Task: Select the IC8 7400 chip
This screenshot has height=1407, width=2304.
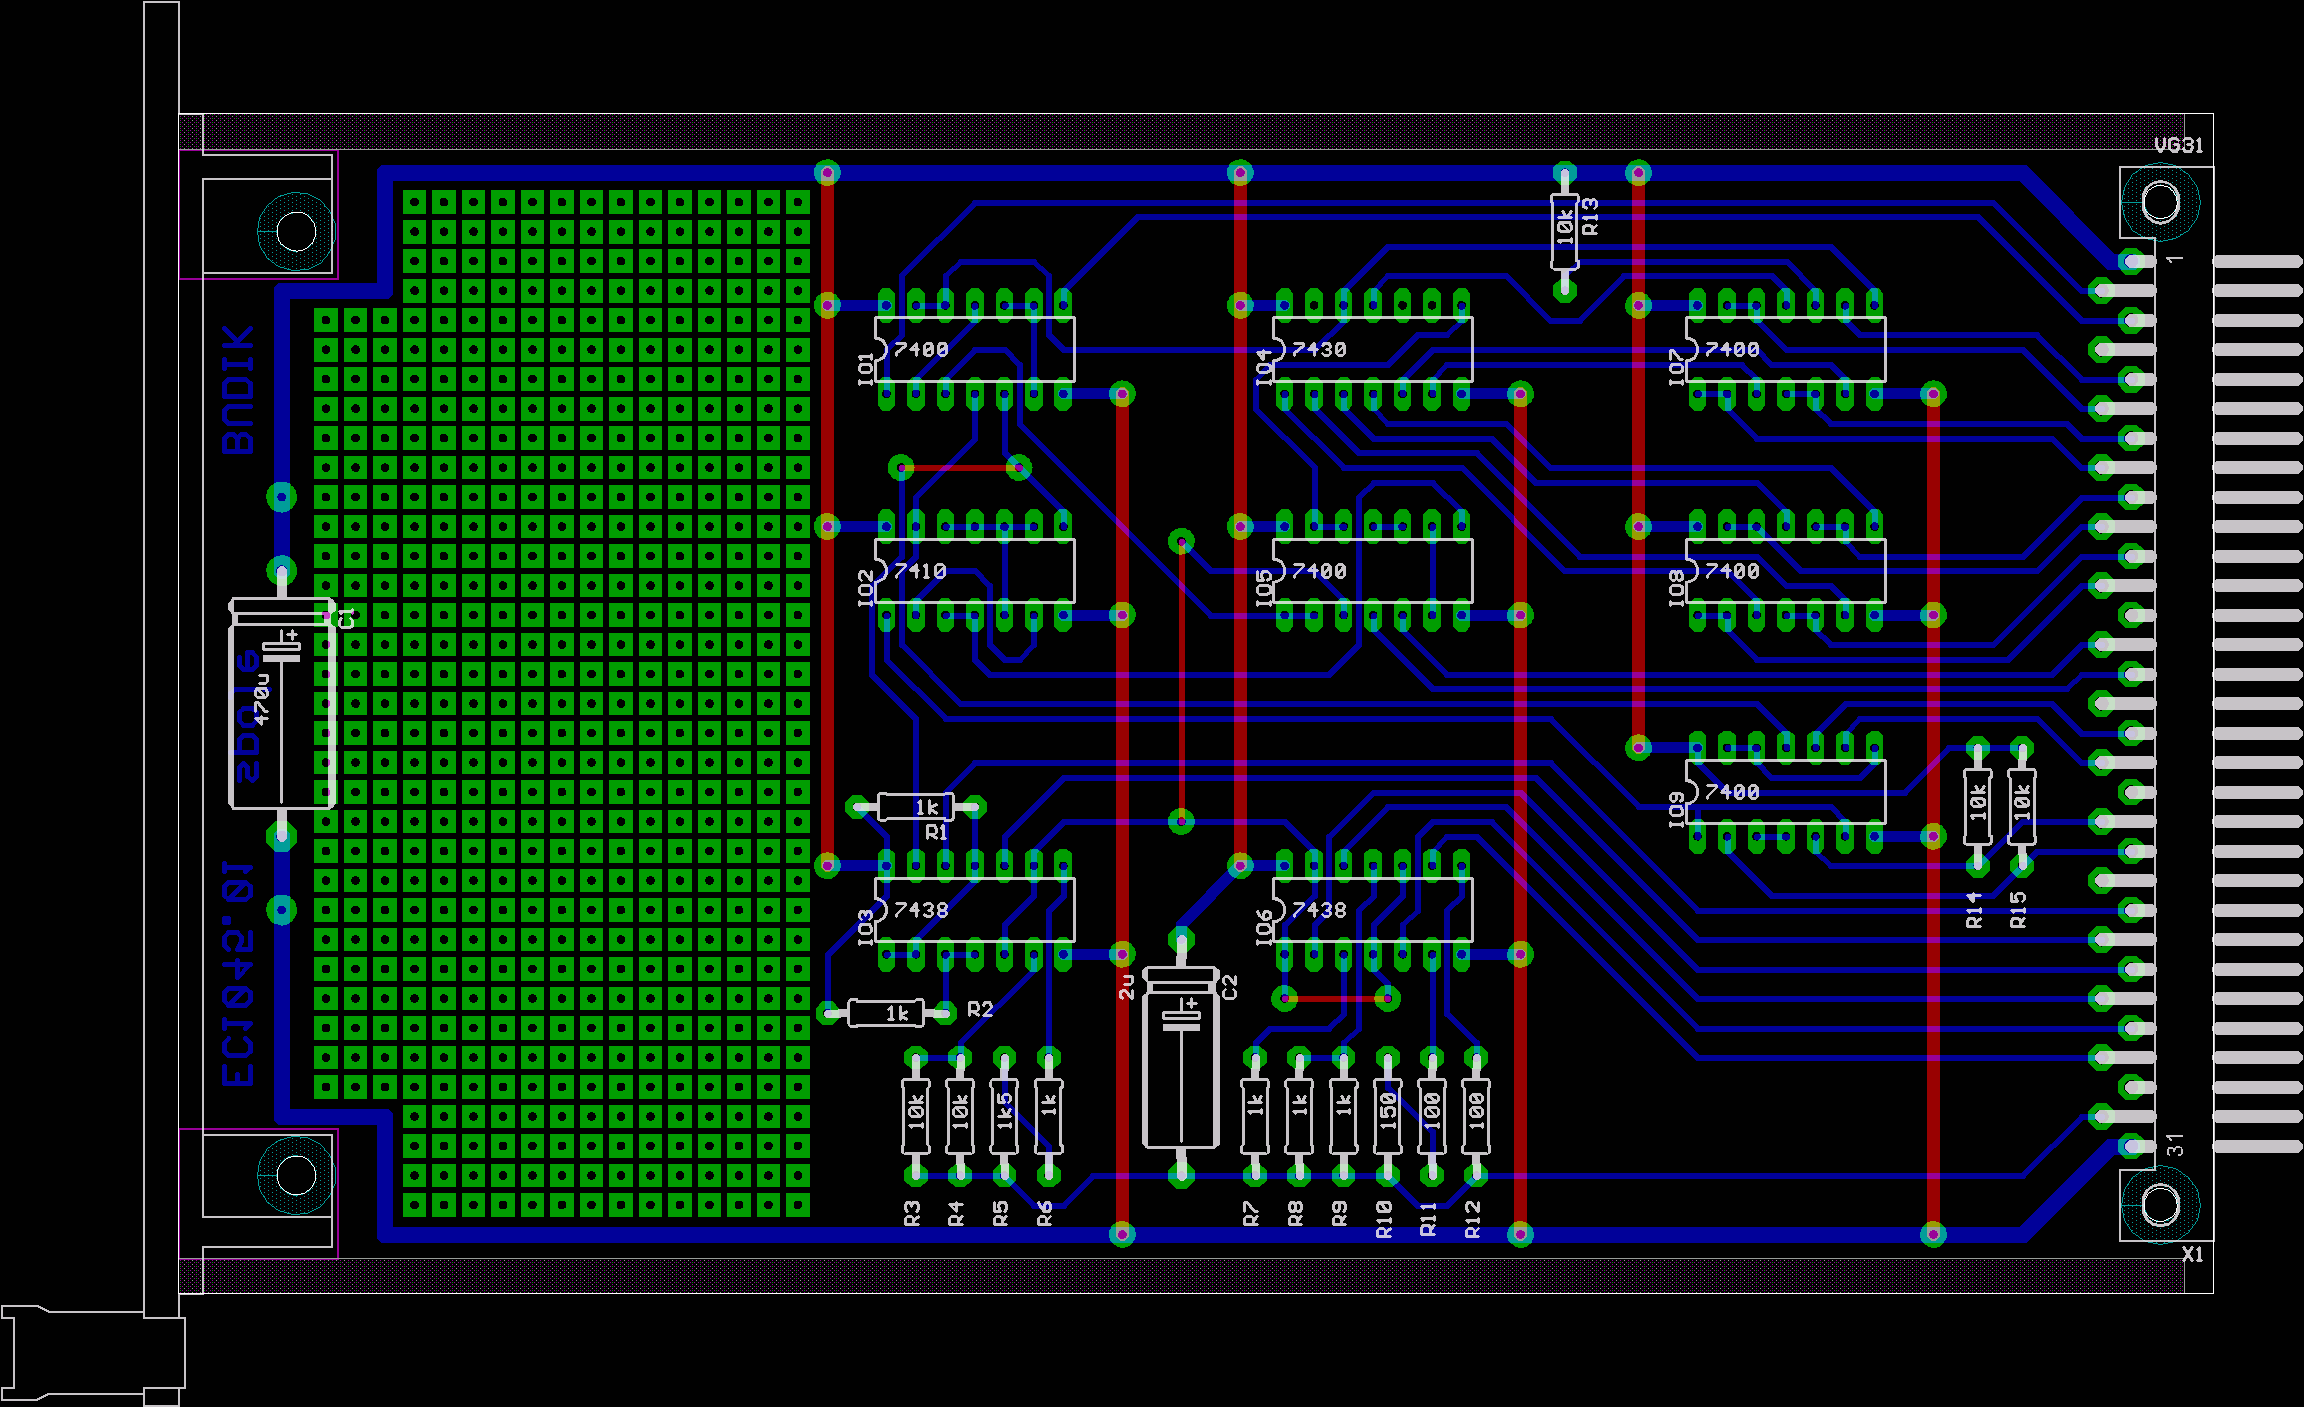Action: [1785, 571]
